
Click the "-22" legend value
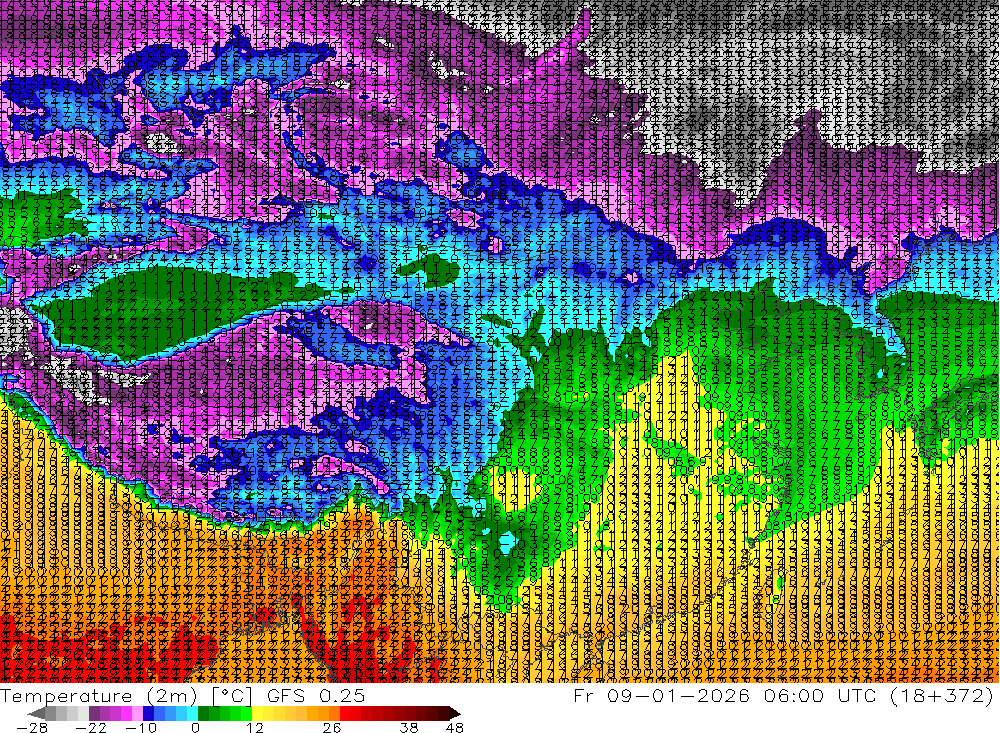pyautogui.click(x=91, y=727)
